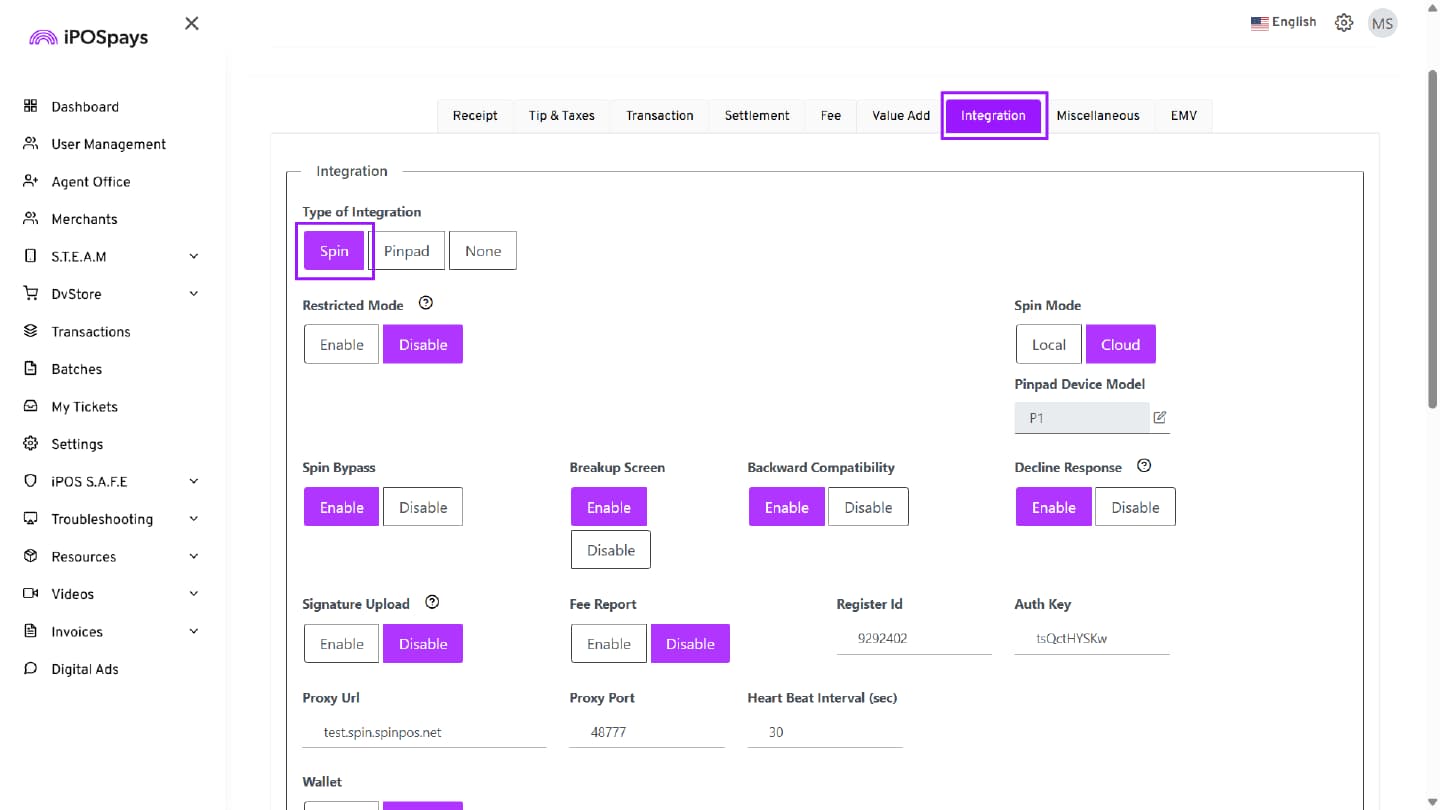
Task: Disable Spin Bypass
Action: [x=423, y=508]
